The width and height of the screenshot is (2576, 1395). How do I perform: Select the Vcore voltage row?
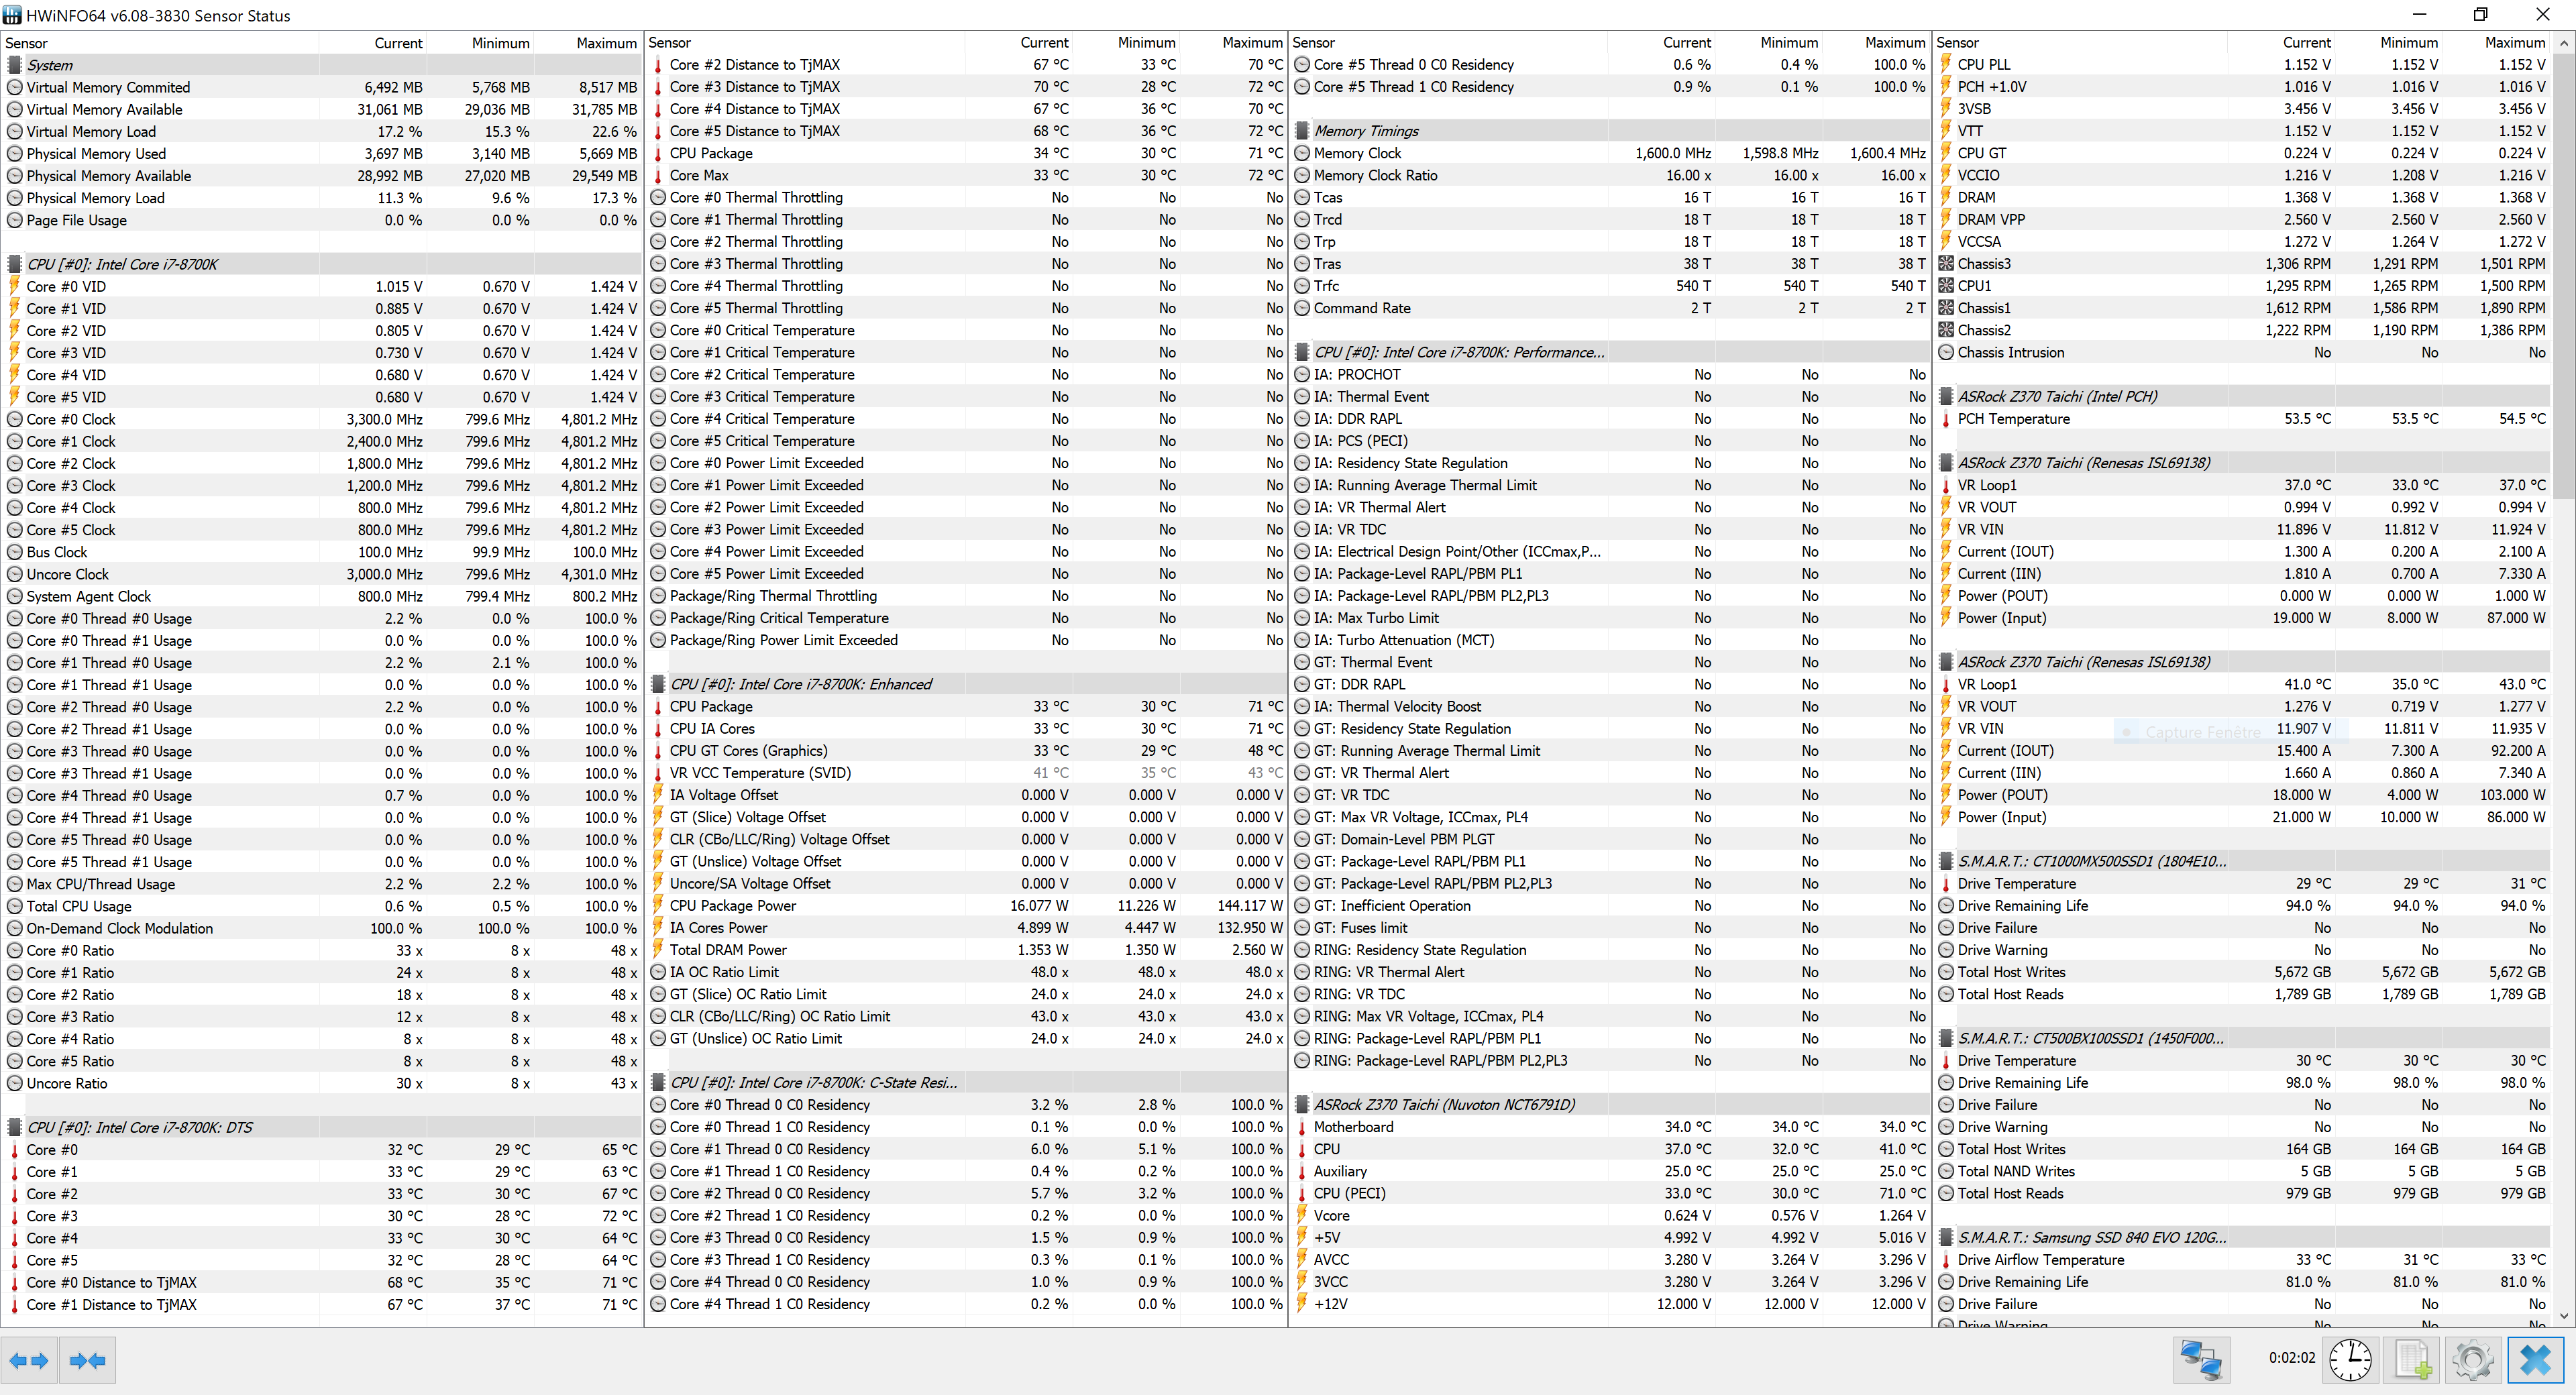[x=1331, y=1216]
